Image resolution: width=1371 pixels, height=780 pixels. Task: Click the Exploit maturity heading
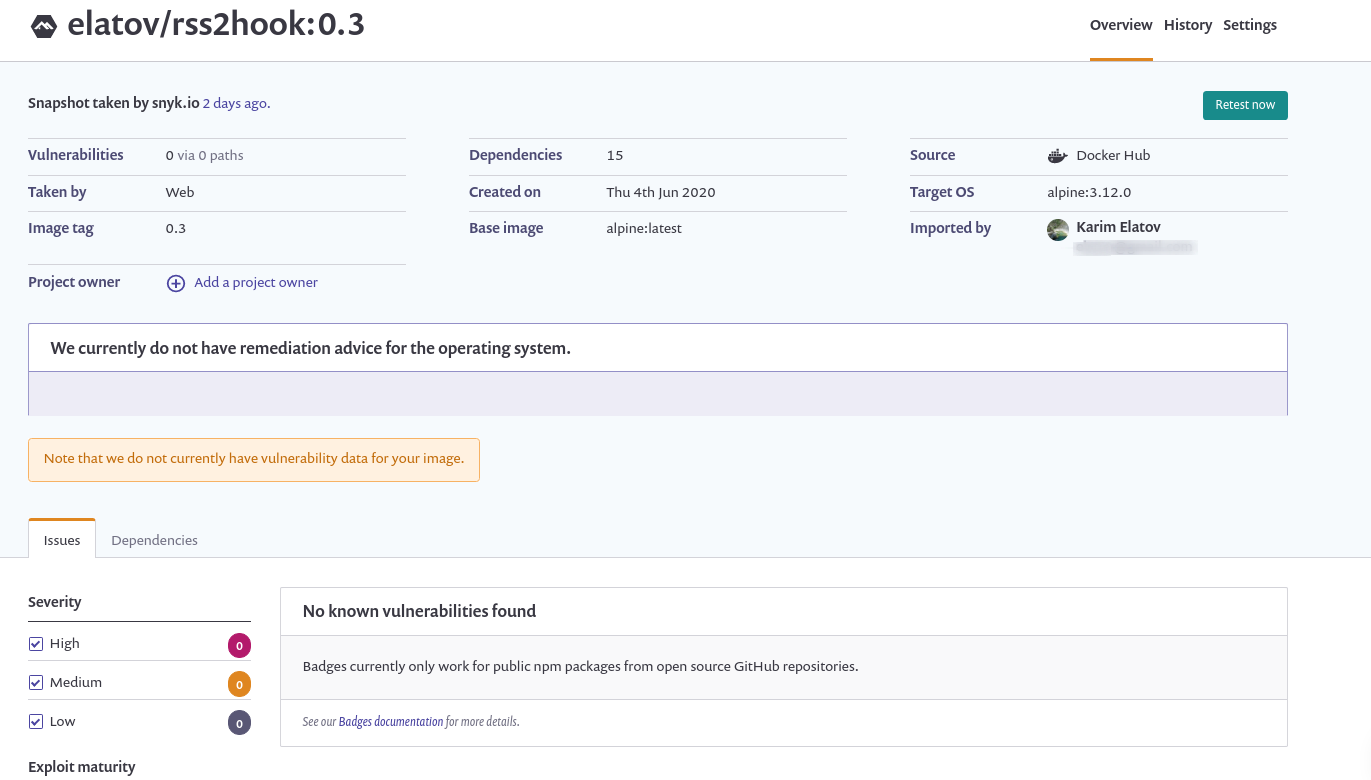click(82, 767)
